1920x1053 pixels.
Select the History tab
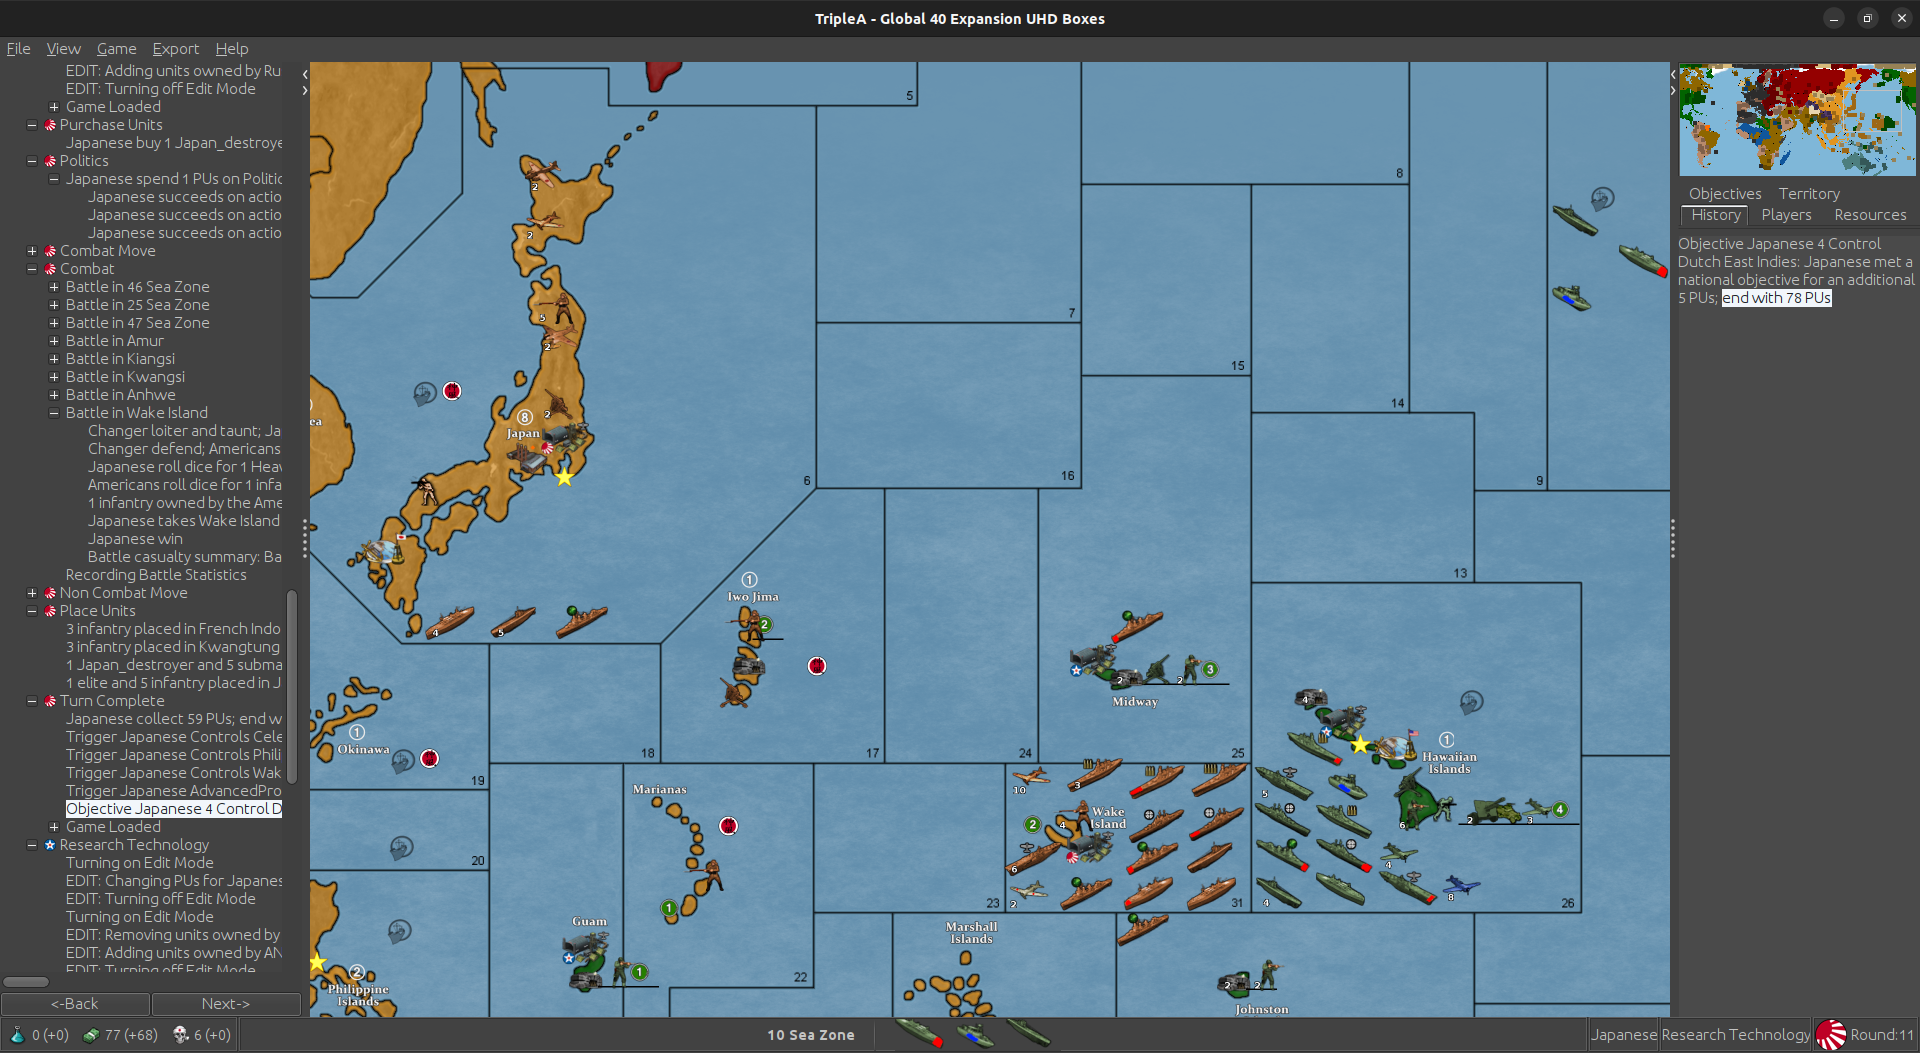point(1716,215)
